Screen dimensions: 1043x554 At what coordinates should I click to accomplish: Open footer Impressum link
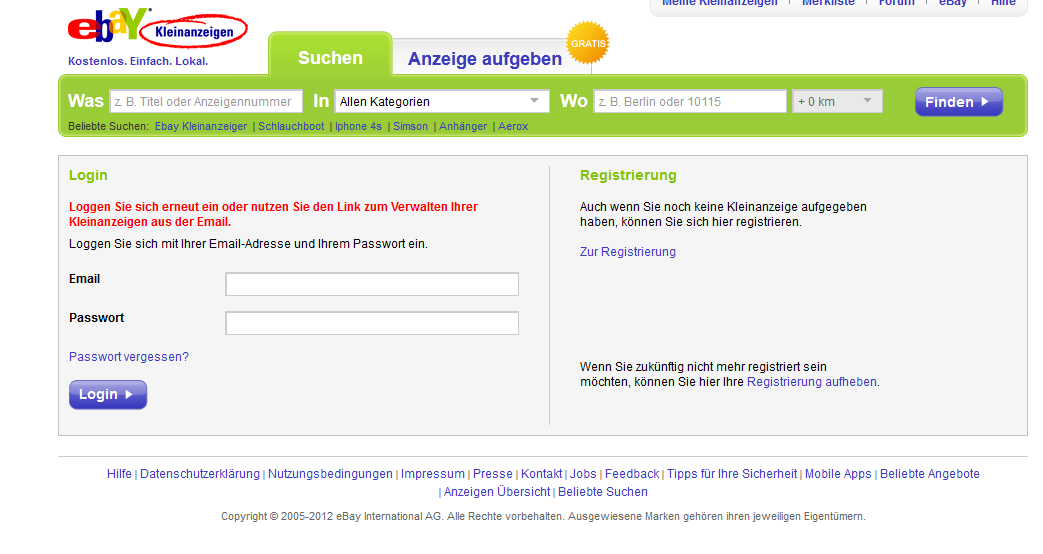(x=432, y=474)
